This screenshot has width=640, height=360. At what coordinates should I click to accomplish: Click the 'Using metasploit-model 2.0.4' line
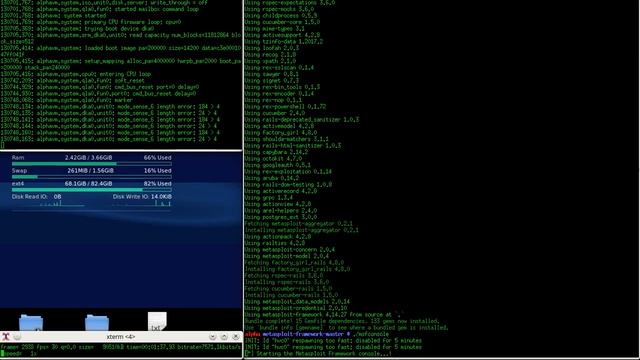287,256
